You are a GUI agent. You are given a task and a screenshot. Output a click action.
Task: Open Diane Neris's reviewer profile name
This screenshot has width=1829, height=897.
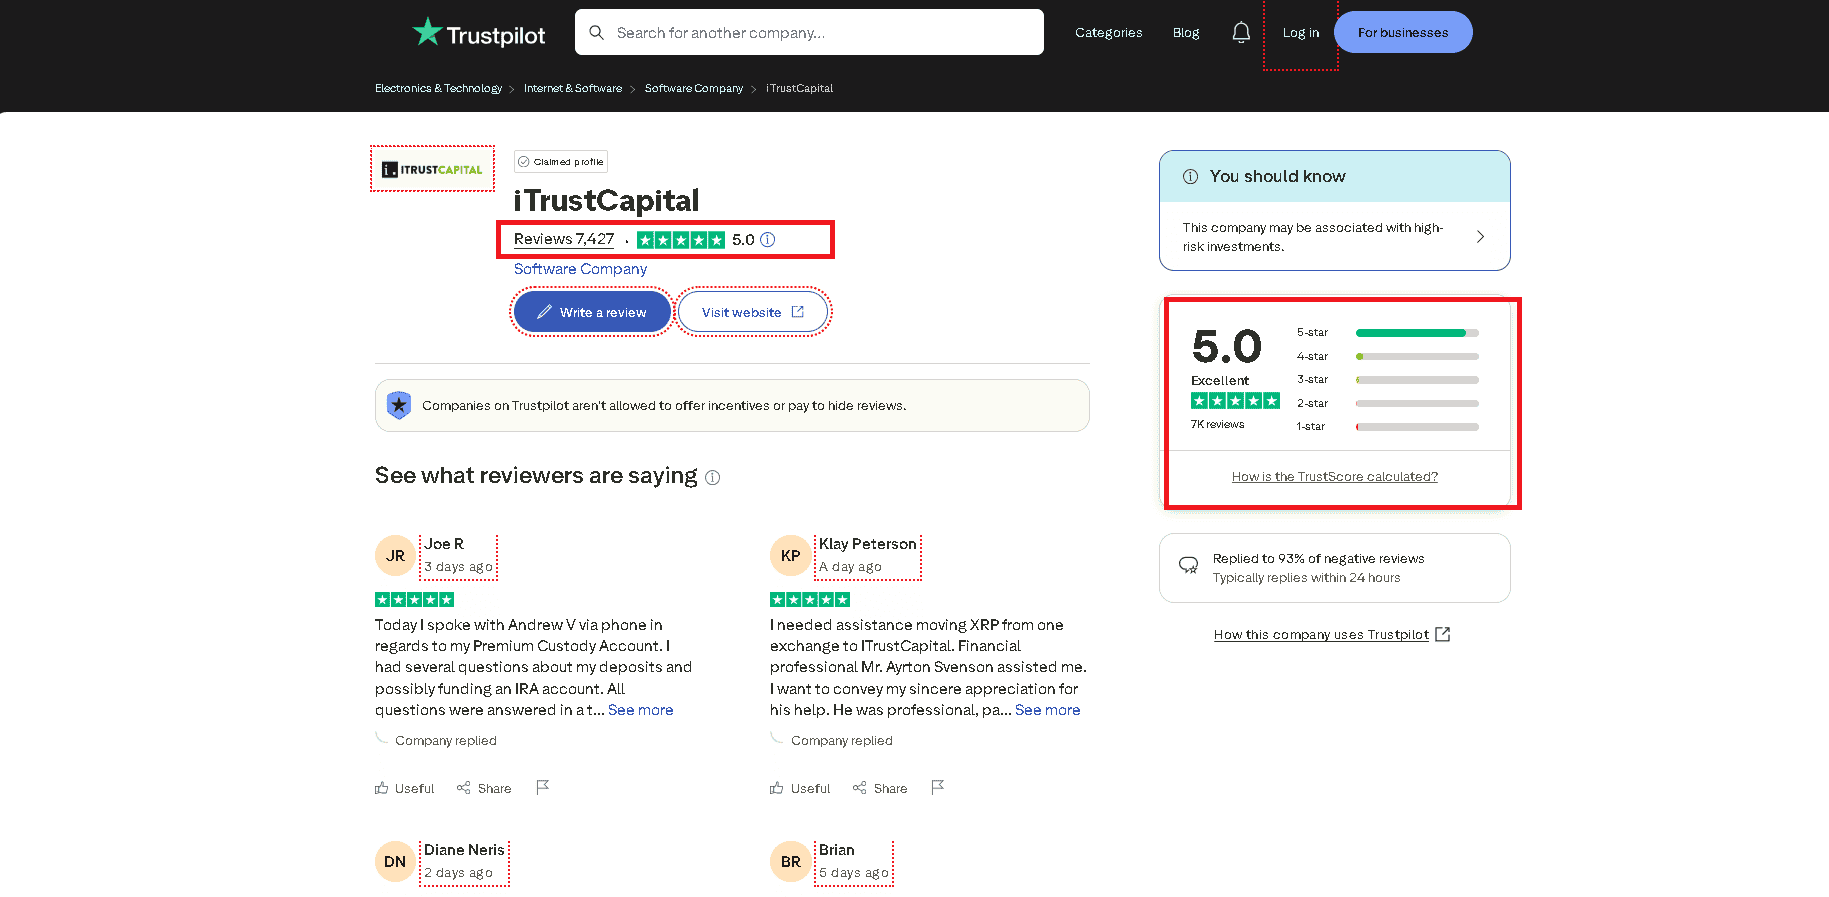464,850
